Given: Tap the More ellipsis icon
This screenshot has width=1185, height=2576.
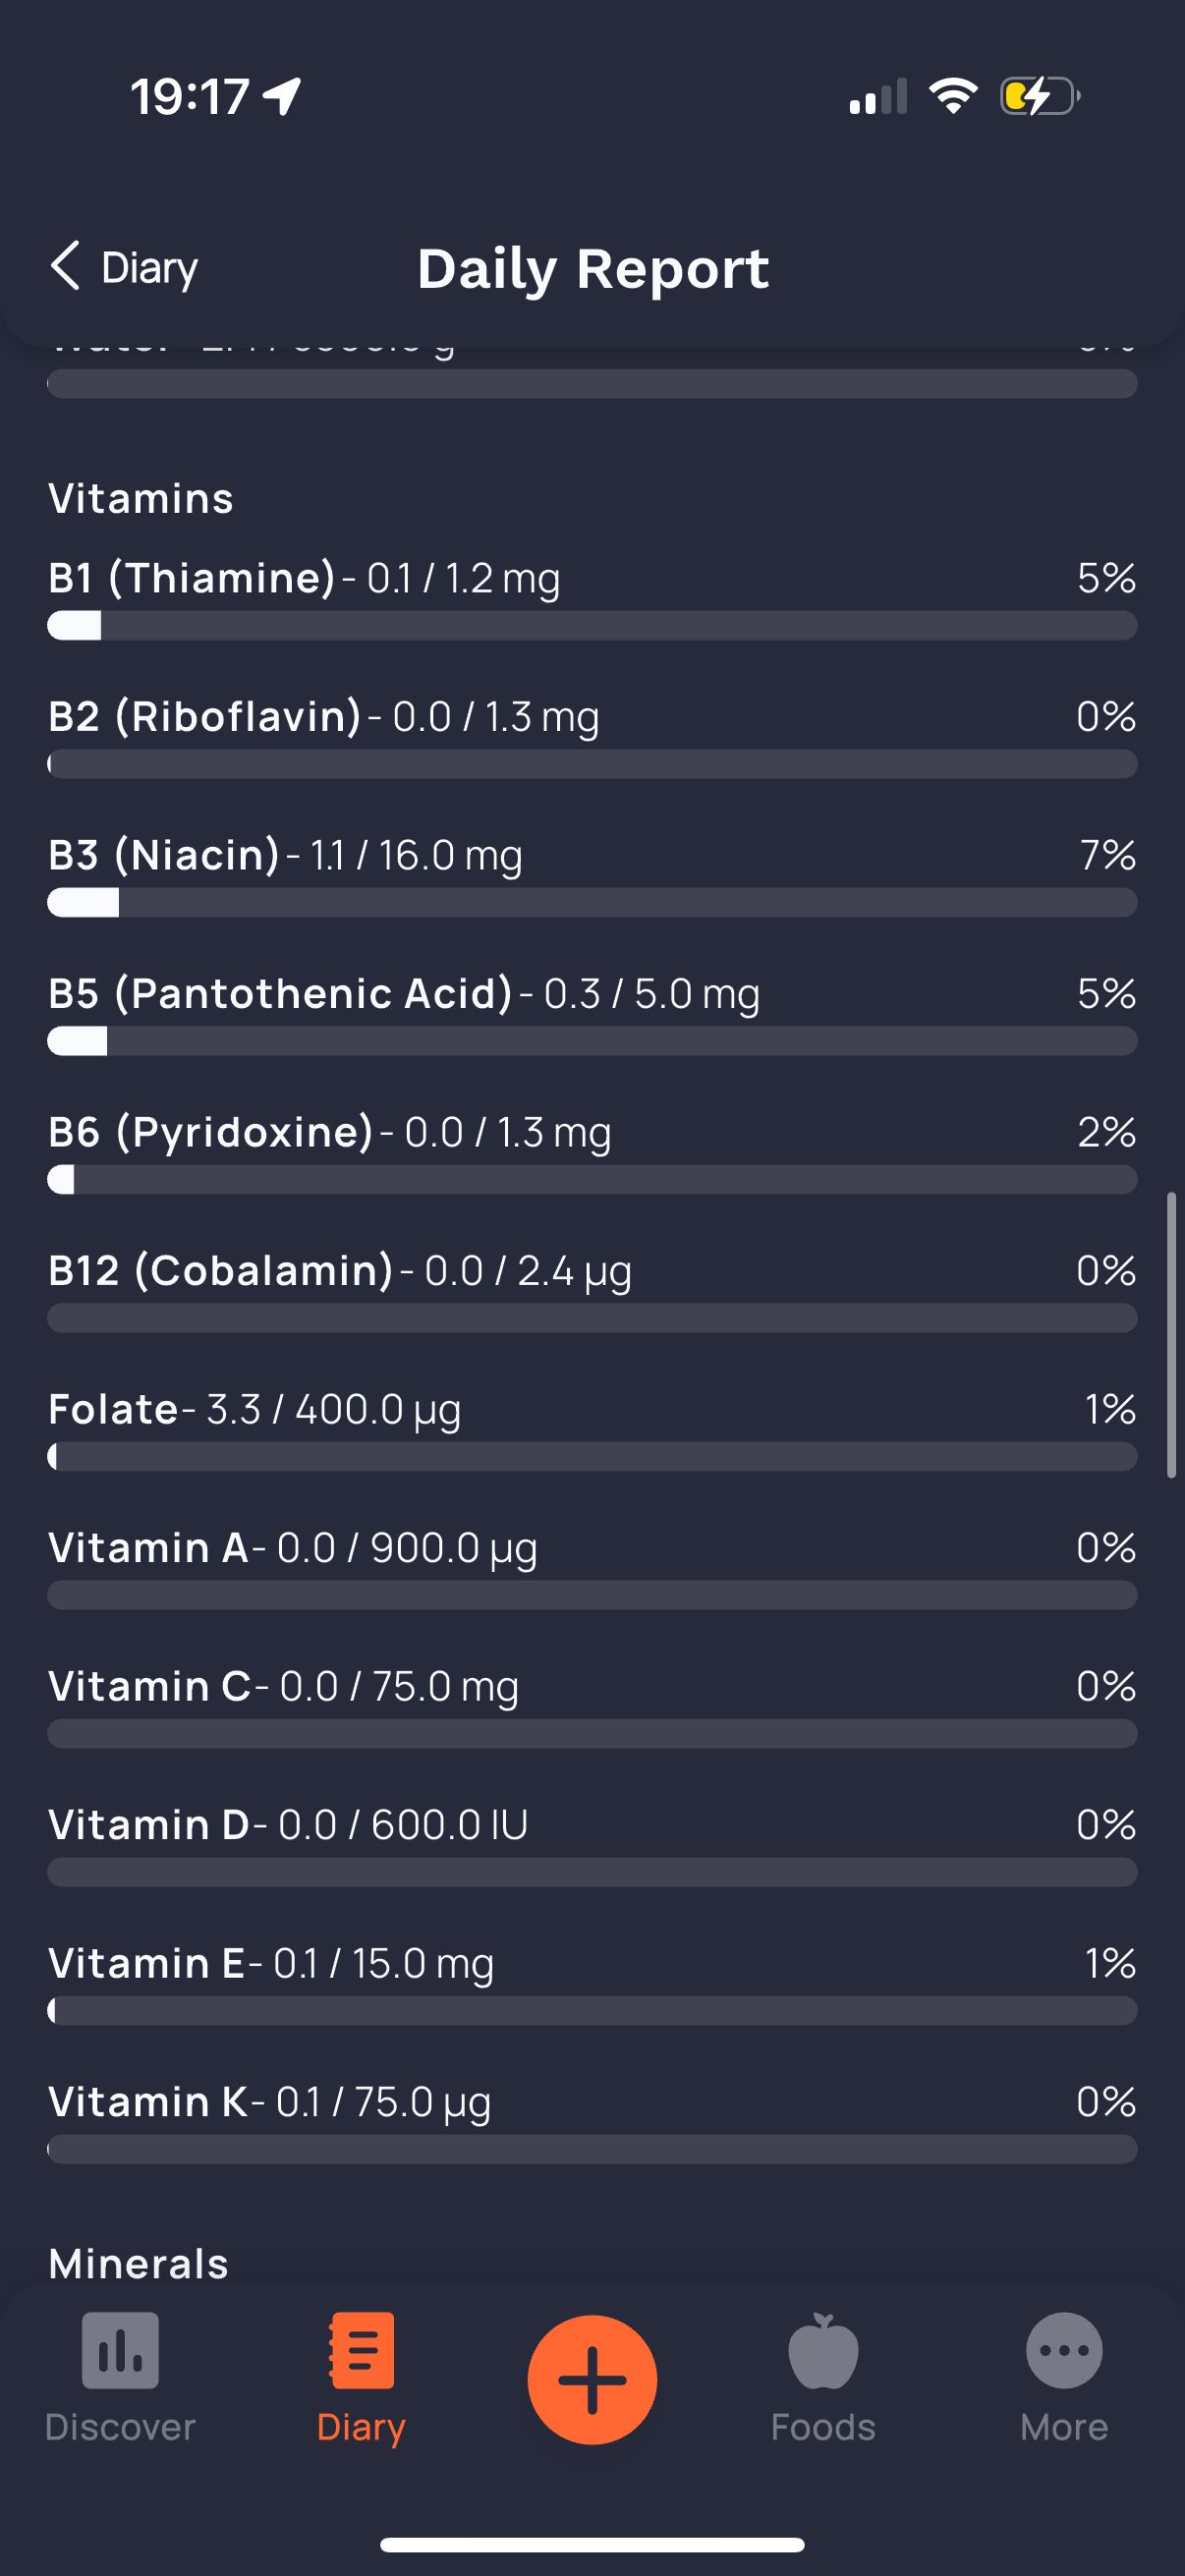Looking at the screenshot, I should click(x=1064, y=2350).
